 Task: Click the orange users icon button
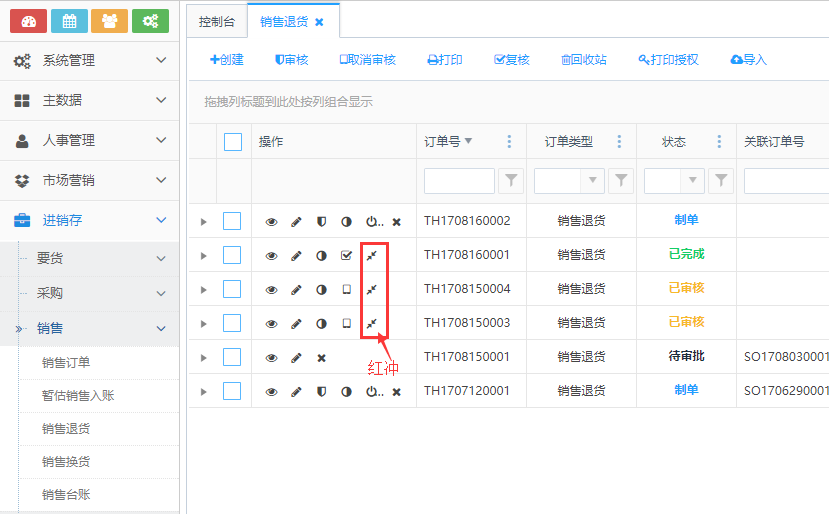109,21
